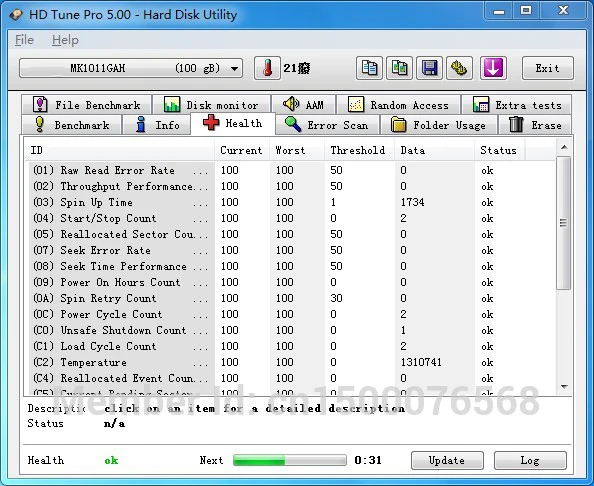This screenshot has height=486, width=594.
Task: Switch to the Erase tab
Action: click(x=535, y=125)
